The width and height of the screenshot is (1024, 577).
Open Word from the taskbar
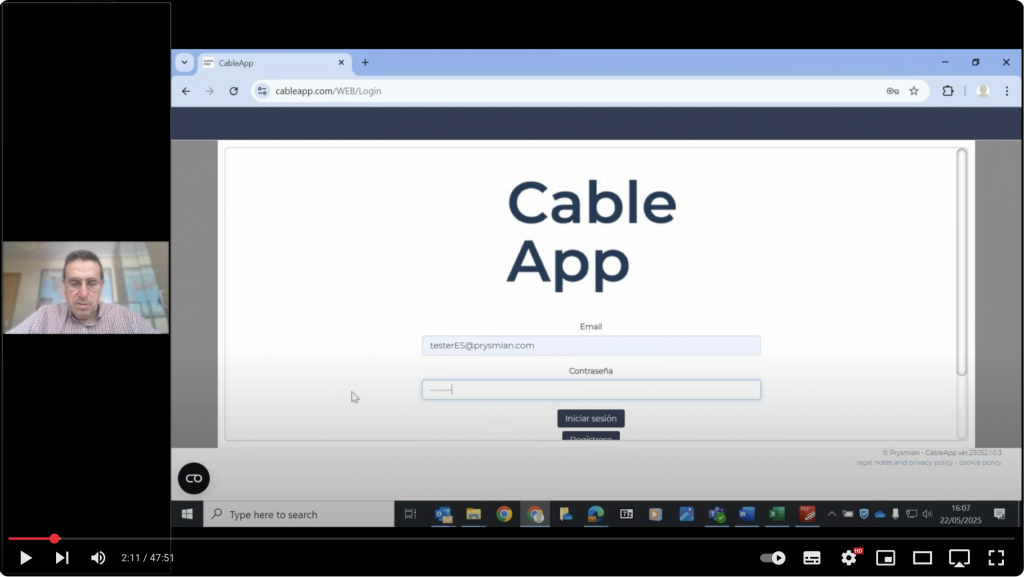click(746, 514)
